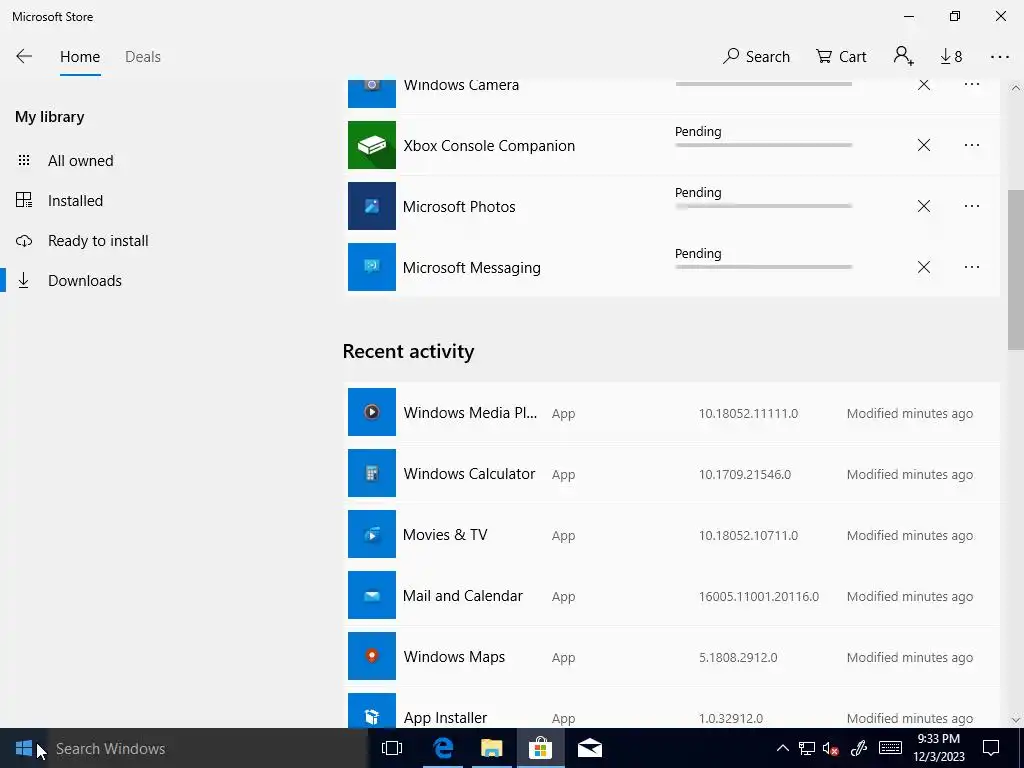The image size is (1024, 768).
Task: Click the Microsoft Messaging progress bar
Action: [763, 266]
